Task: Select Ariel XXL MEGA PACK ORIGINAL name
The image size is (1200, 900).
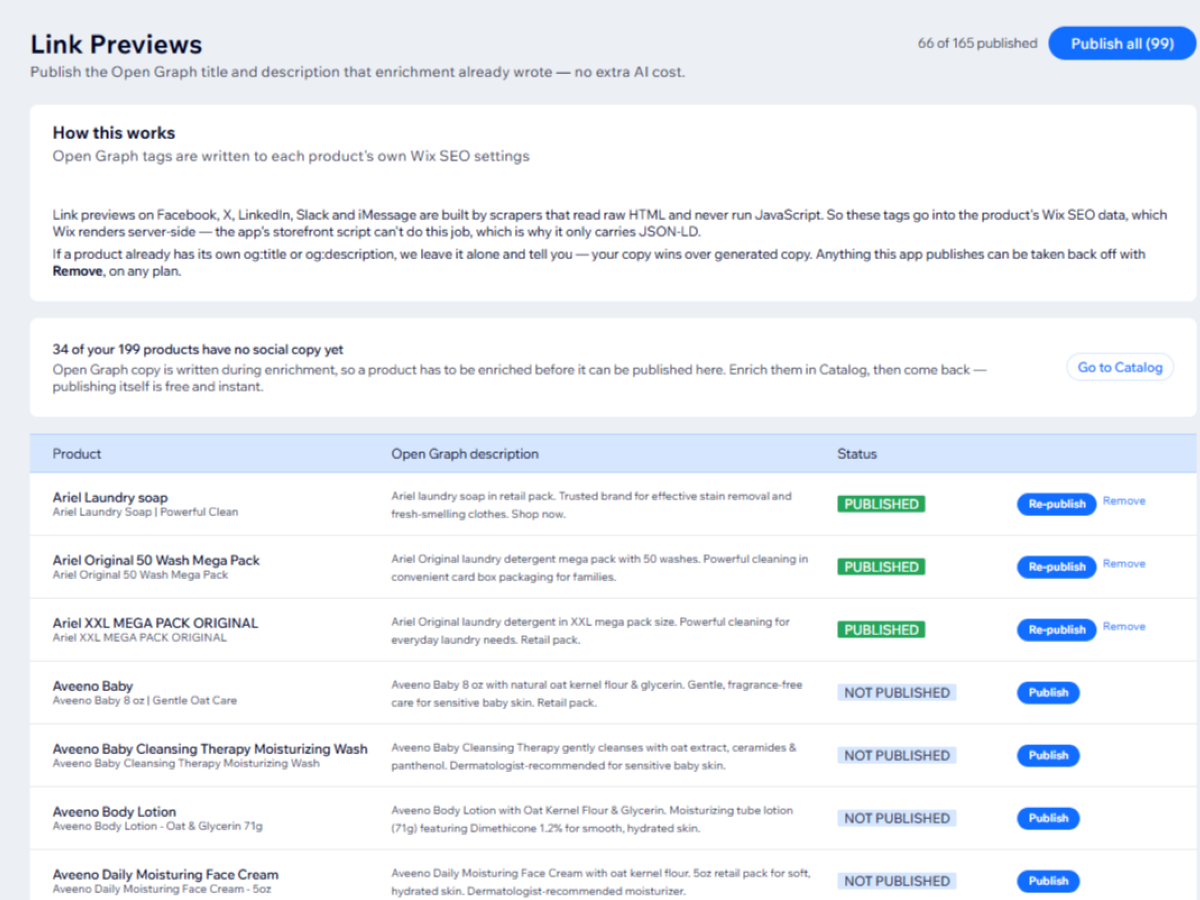Action: coord(155,623)
